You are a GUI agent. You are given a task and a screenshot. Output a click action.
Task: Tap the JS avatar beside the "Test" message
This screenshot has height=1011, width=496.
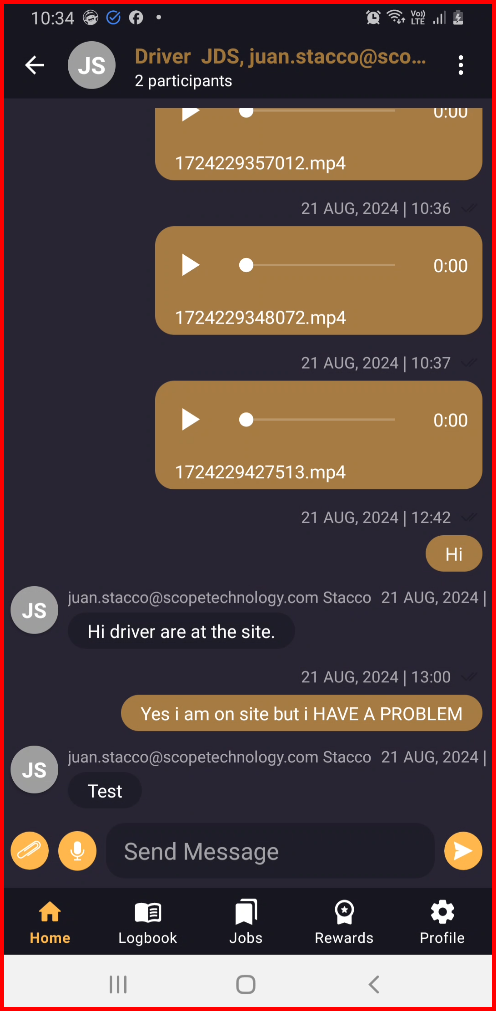click(34, 769)
